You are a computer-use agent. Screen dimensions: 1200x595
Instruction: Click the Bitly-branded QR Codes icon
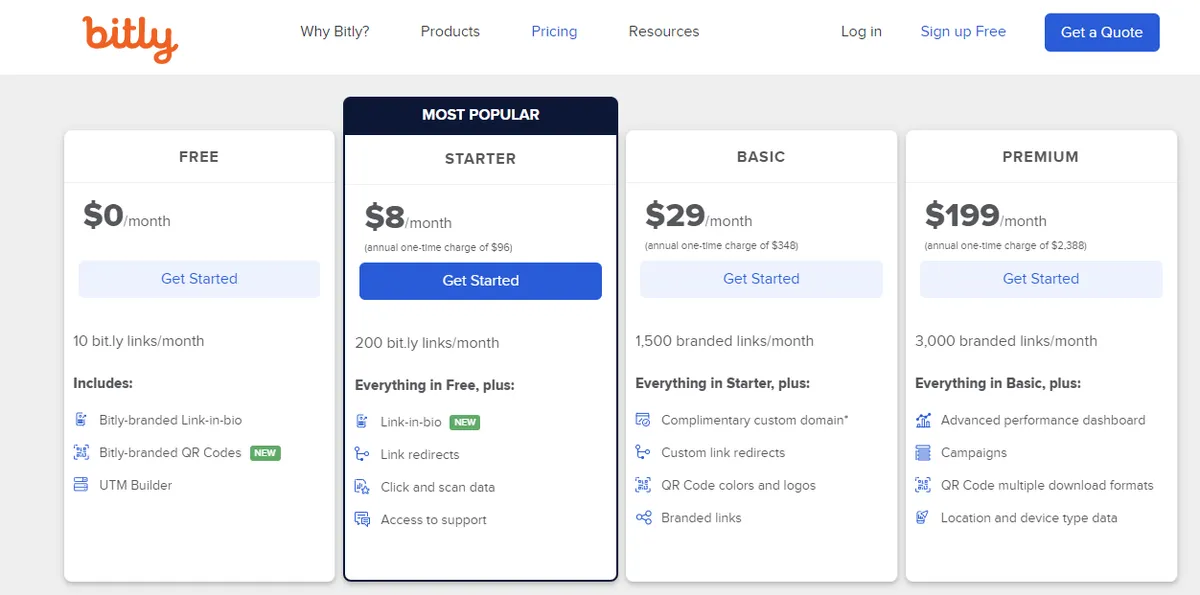(81, 453)
